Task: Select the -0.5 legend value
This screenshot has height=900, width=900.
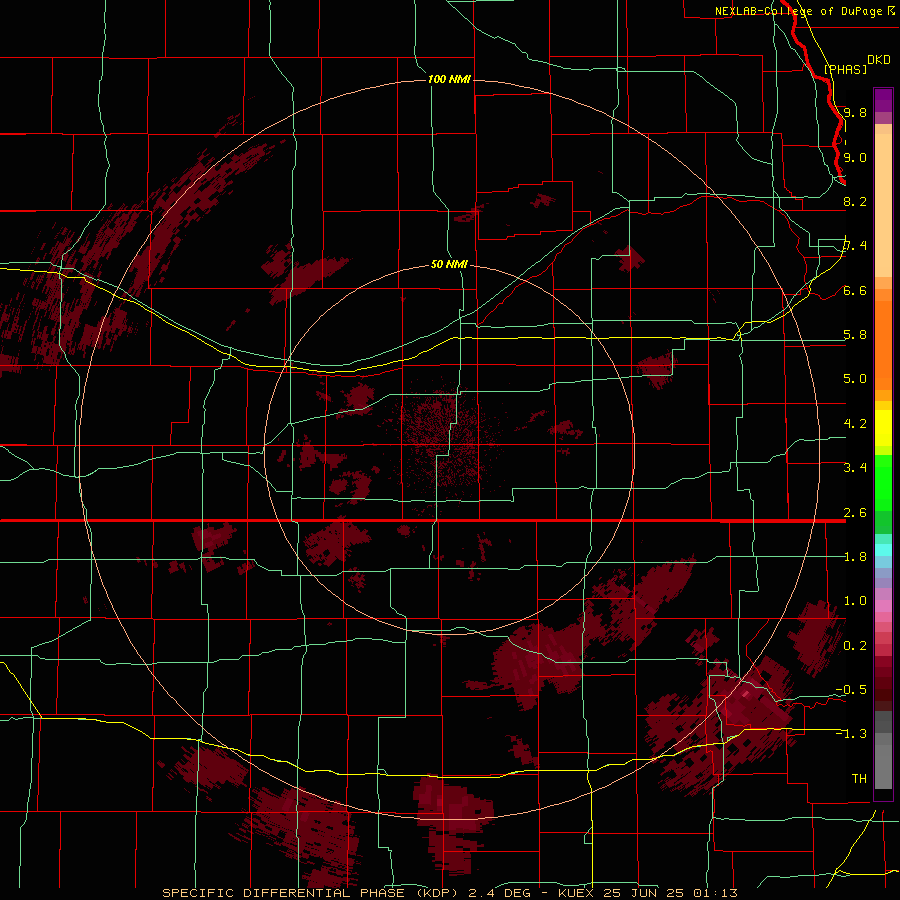Action: click(851, 690)
